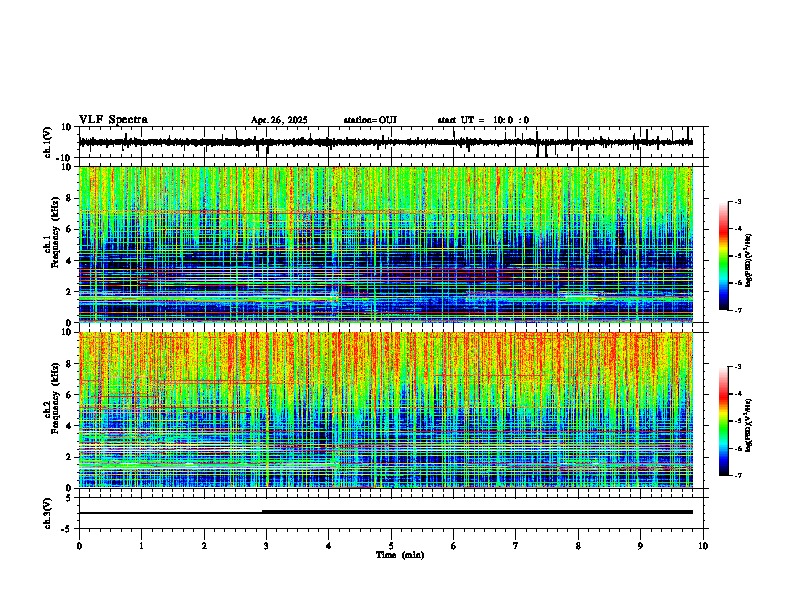Click the "8" tick on the Time axis
This screenshot has width=792, height=612.
pos(578,546)
